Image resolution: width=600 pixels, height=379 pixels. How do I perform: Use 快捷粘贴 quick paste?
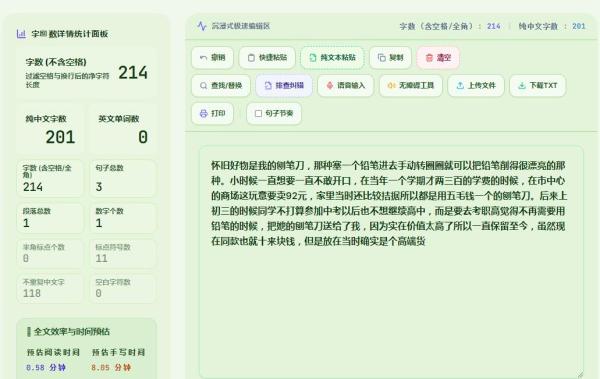click(267, 58)
